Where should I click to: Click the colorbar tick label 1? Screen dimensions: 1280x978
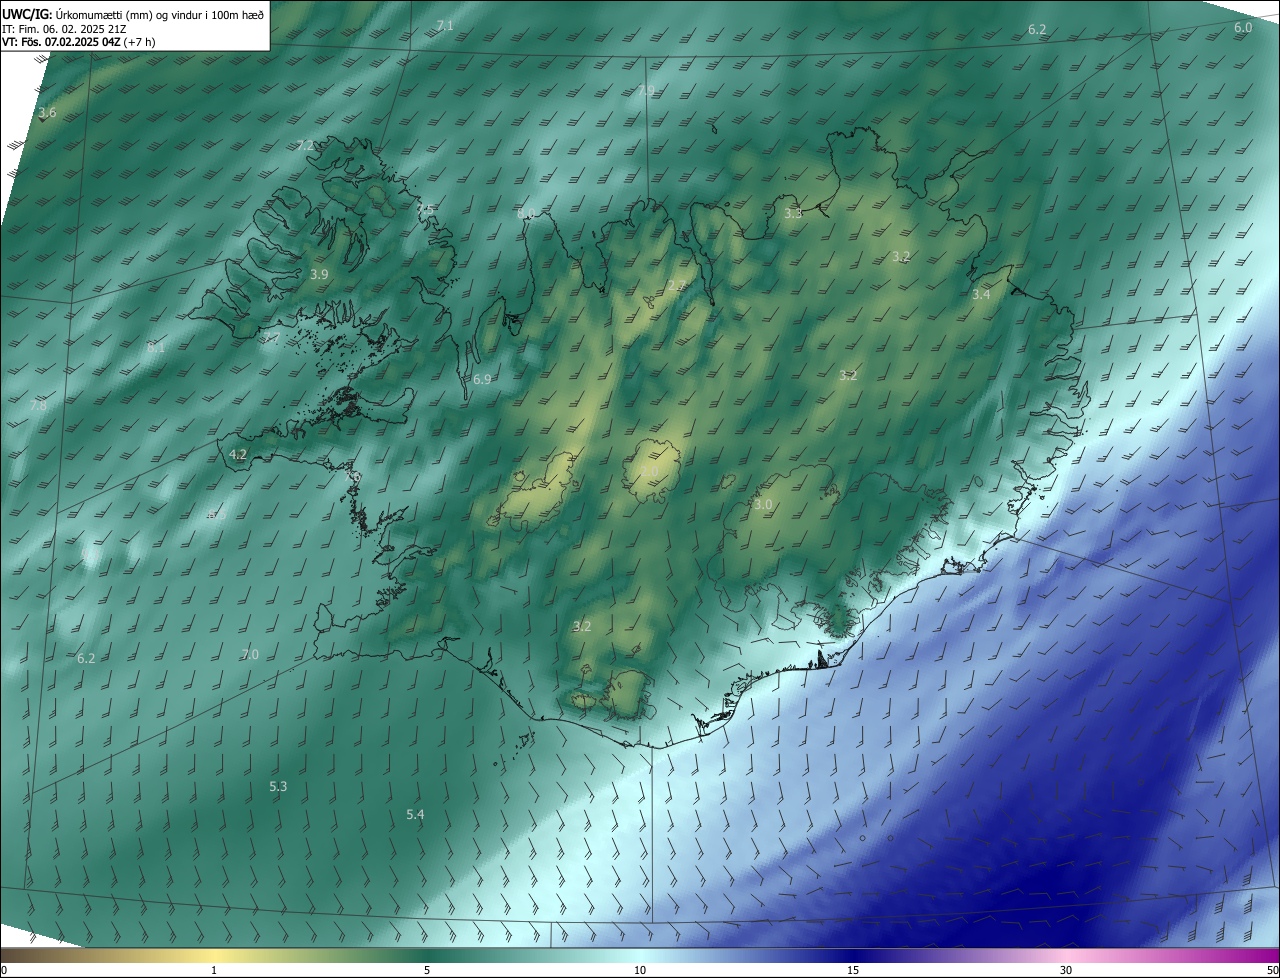(214, 970)
